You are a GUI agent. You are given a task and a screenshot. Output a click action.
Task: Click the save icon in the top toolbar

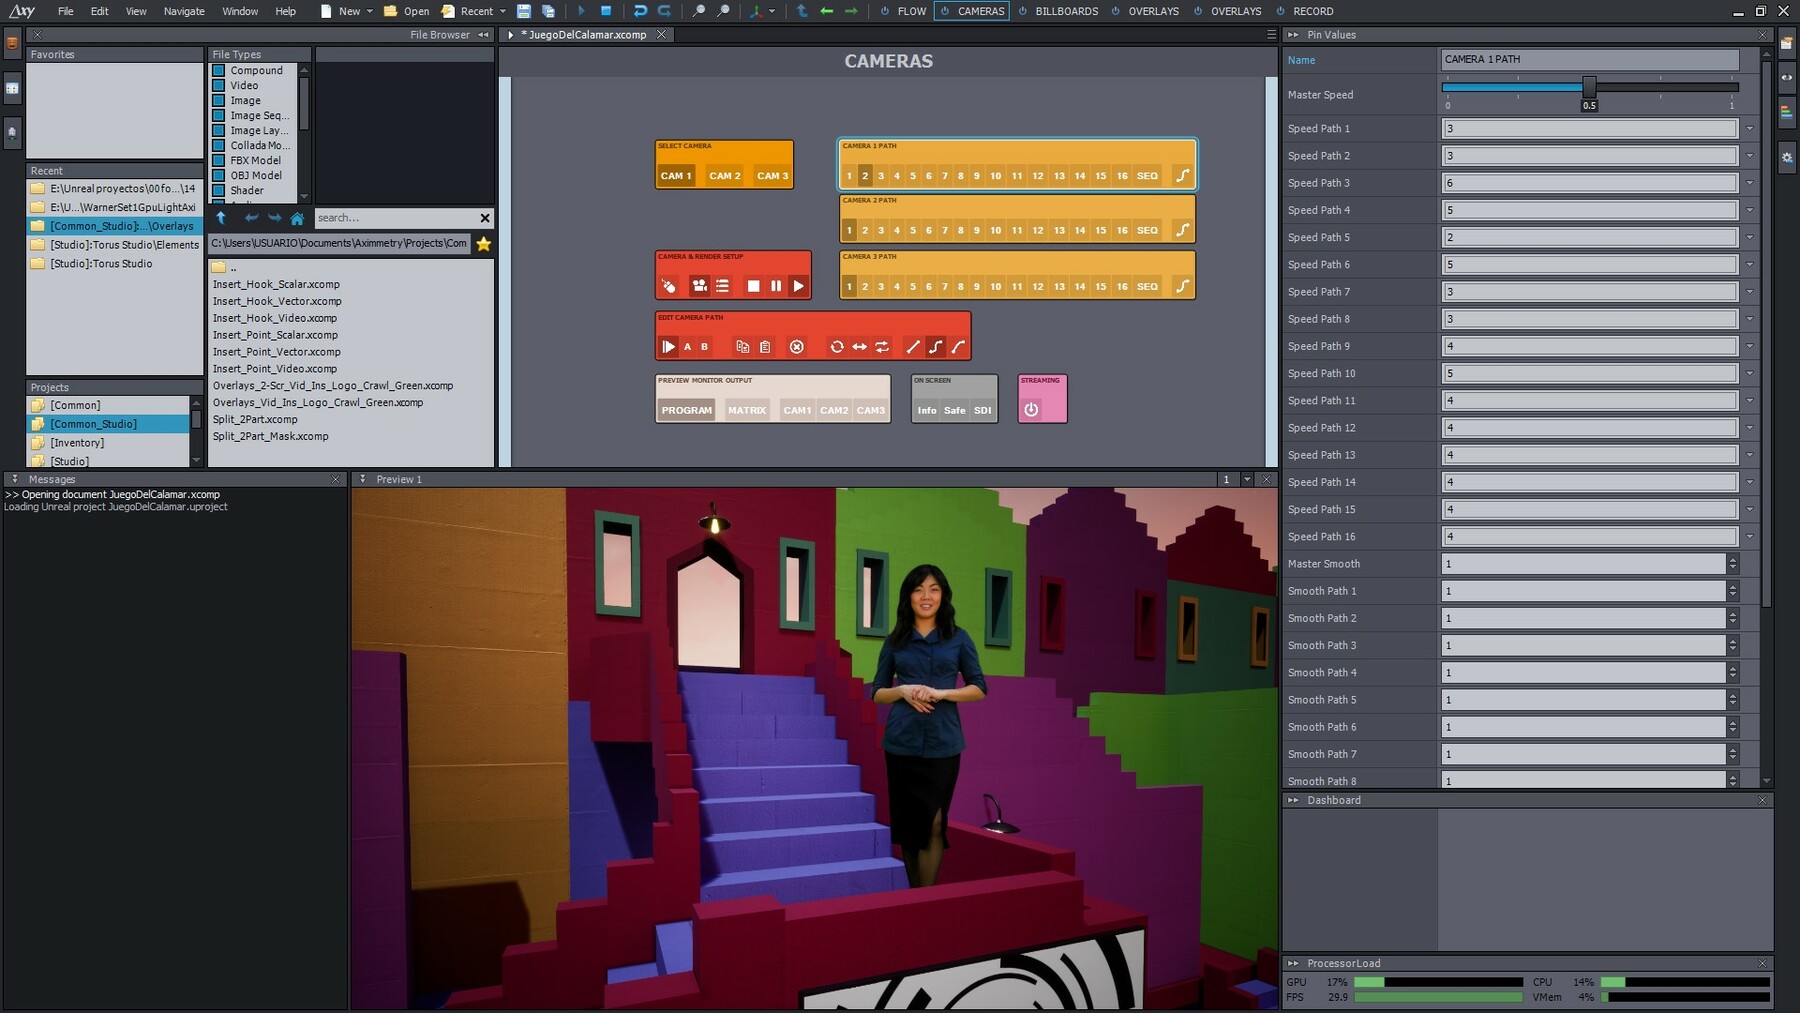(x=523, y=11)
